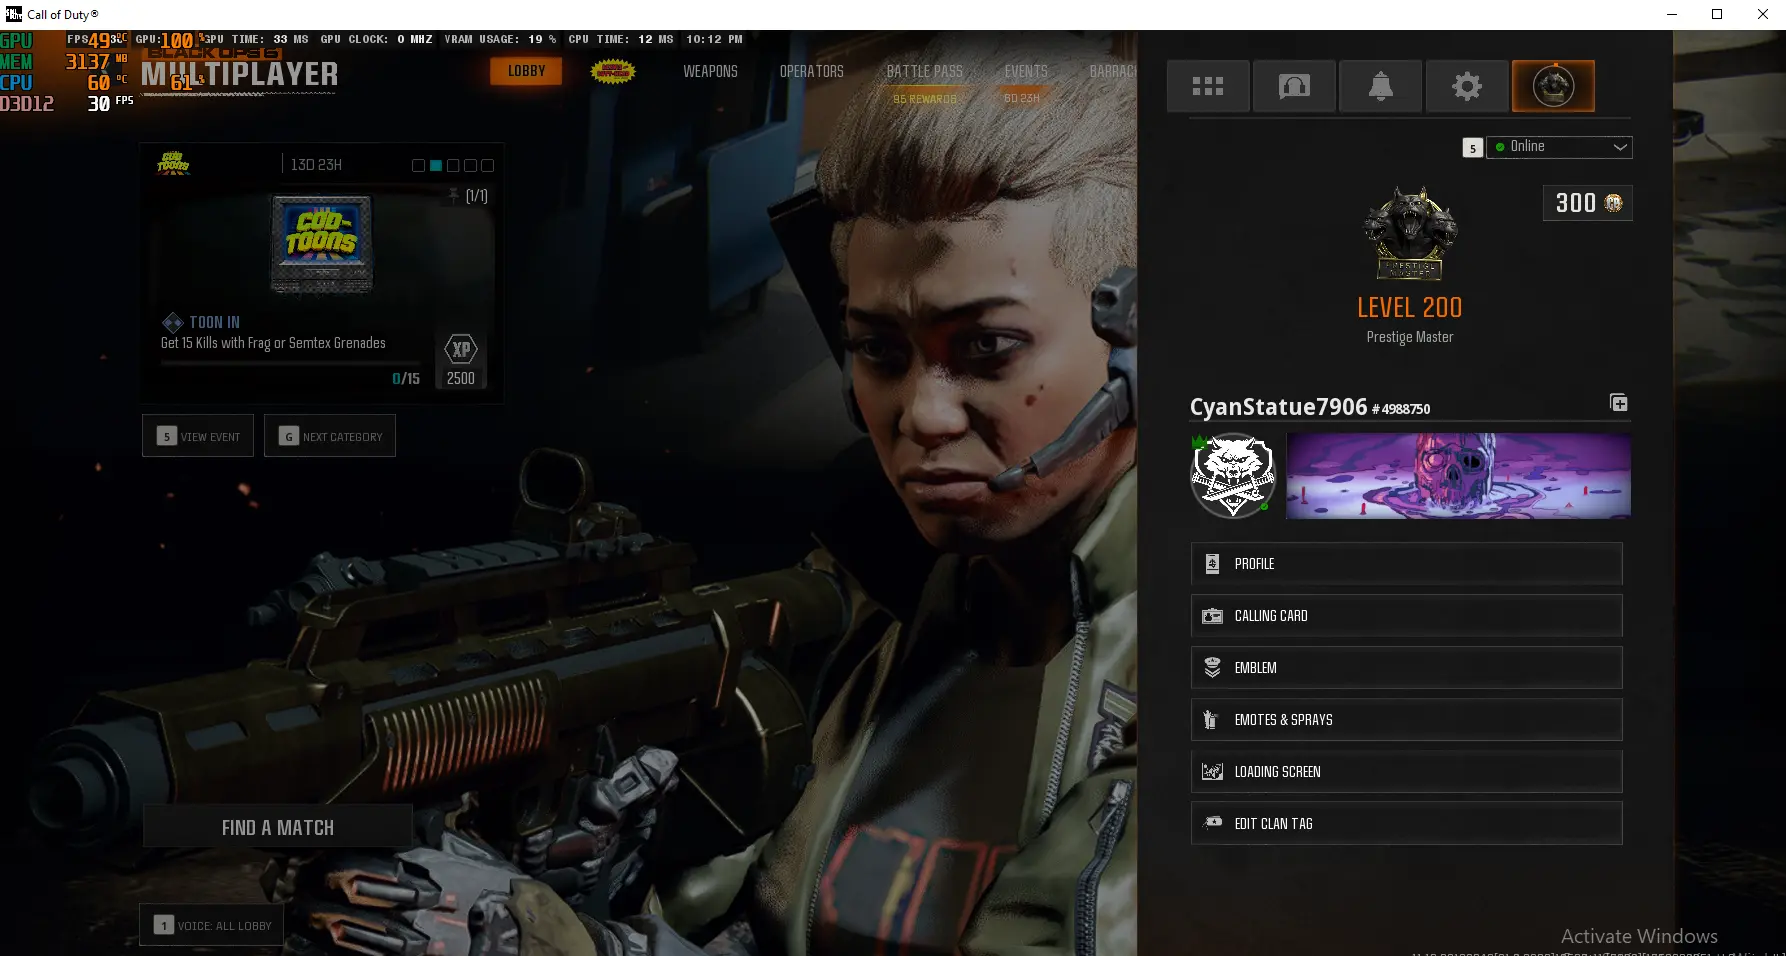Click the Emblem row icon
The image size is (1786, 956).
click(x=1212, y=668)
